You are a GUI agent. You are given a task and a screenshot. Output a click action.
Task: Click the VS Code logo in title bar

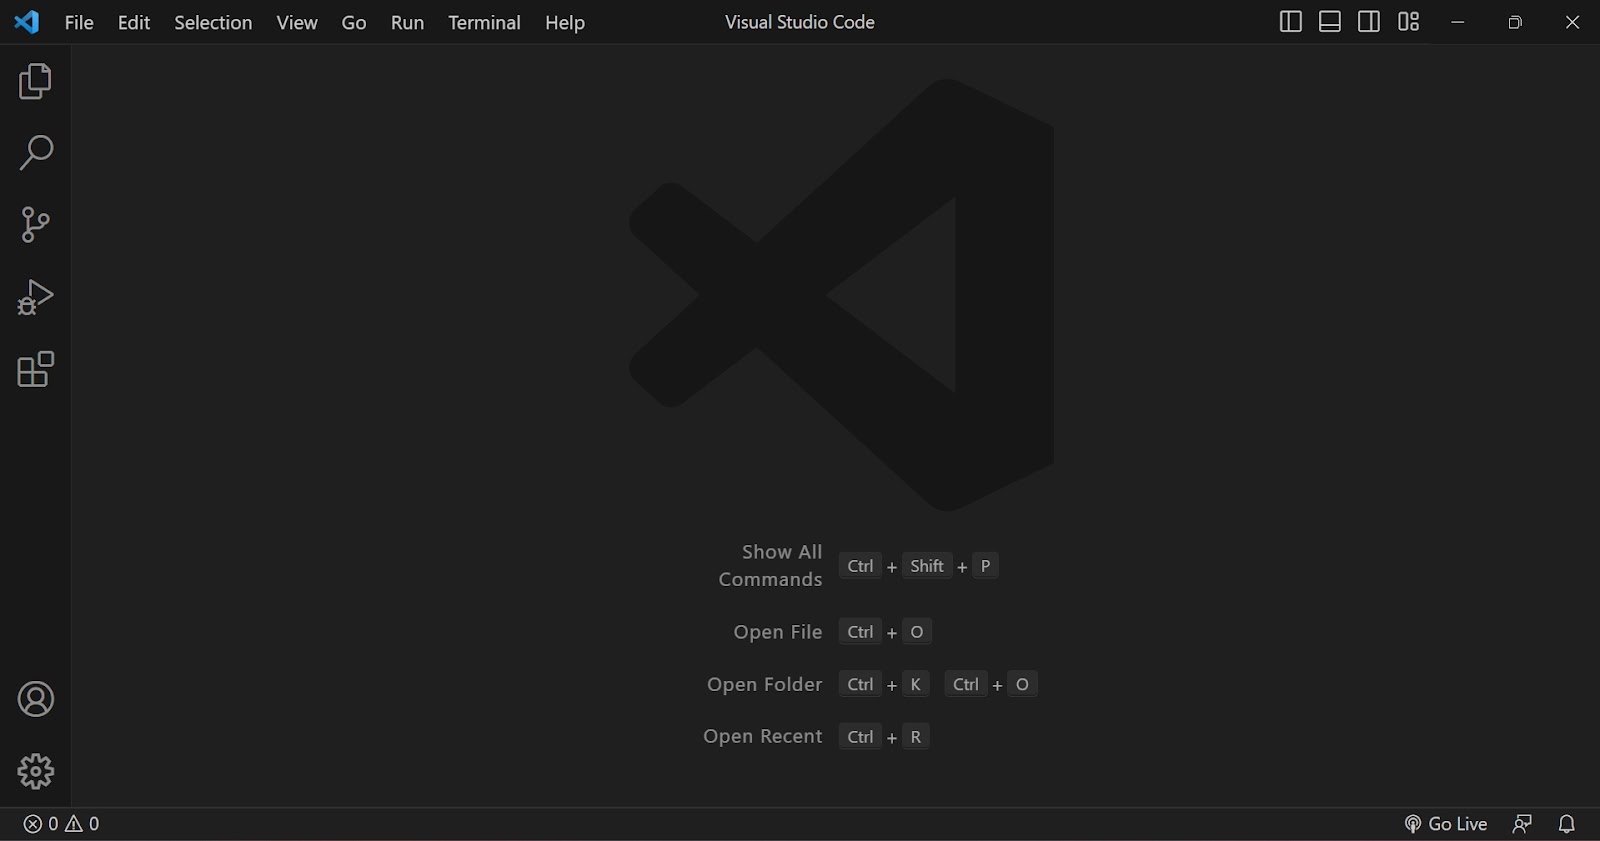(27, 22)
